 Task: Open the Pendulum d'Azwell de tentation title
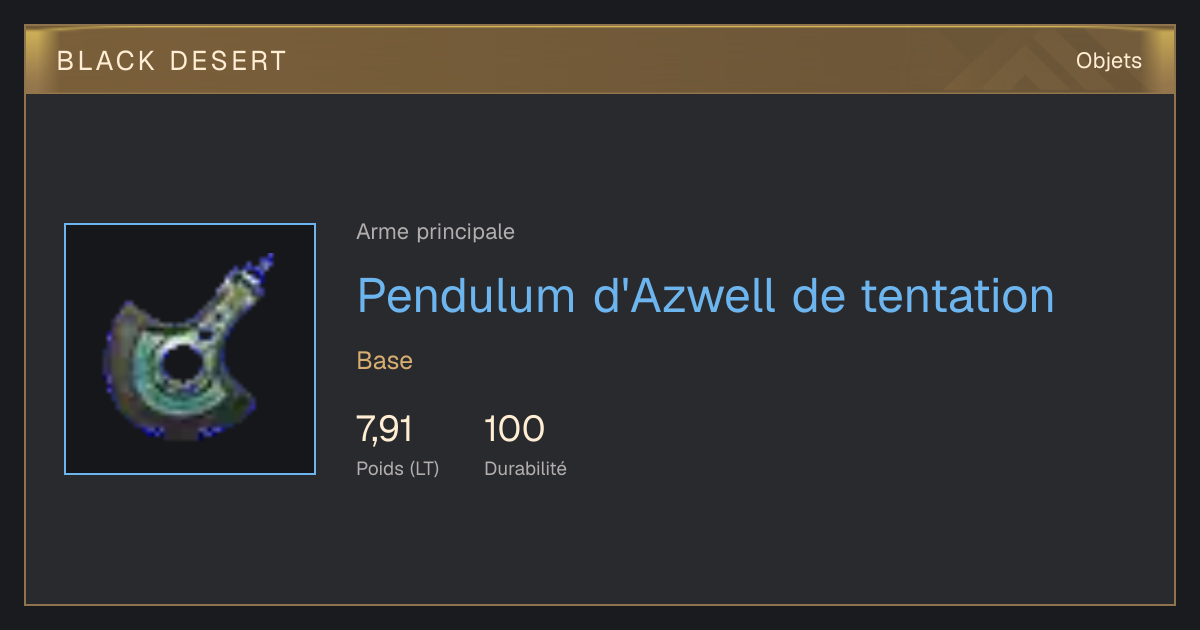click(706, 295)
